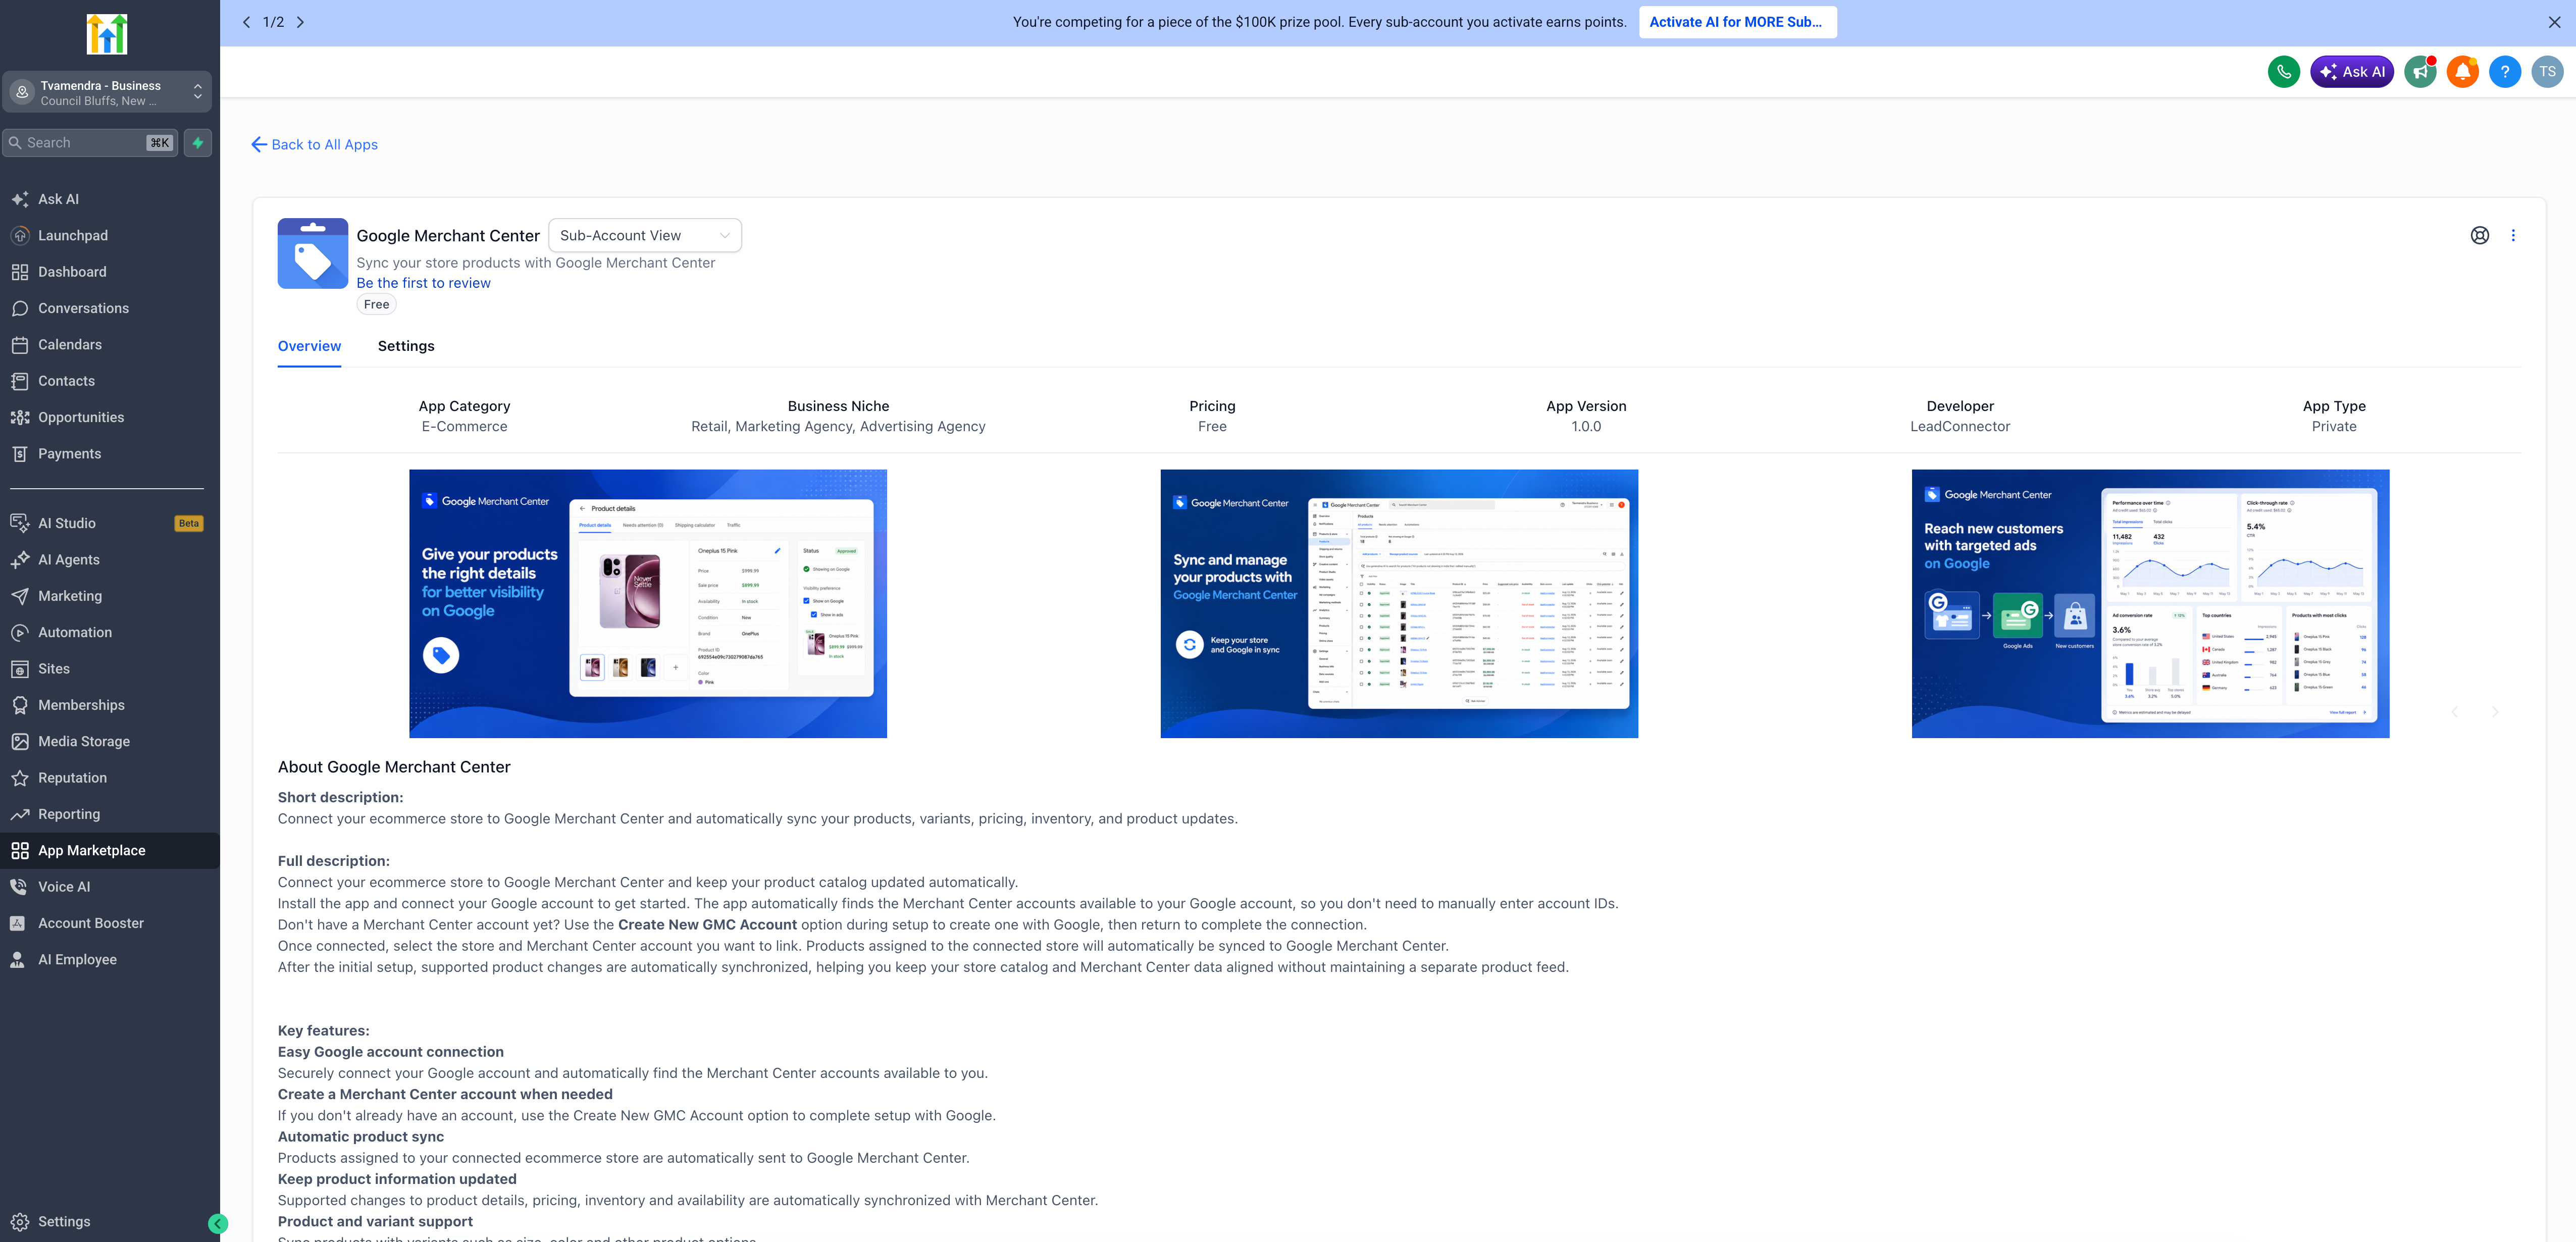Open the Sync and manage products screenshot
This screenshot has width=2576, height=1242.
[1399, 604]
